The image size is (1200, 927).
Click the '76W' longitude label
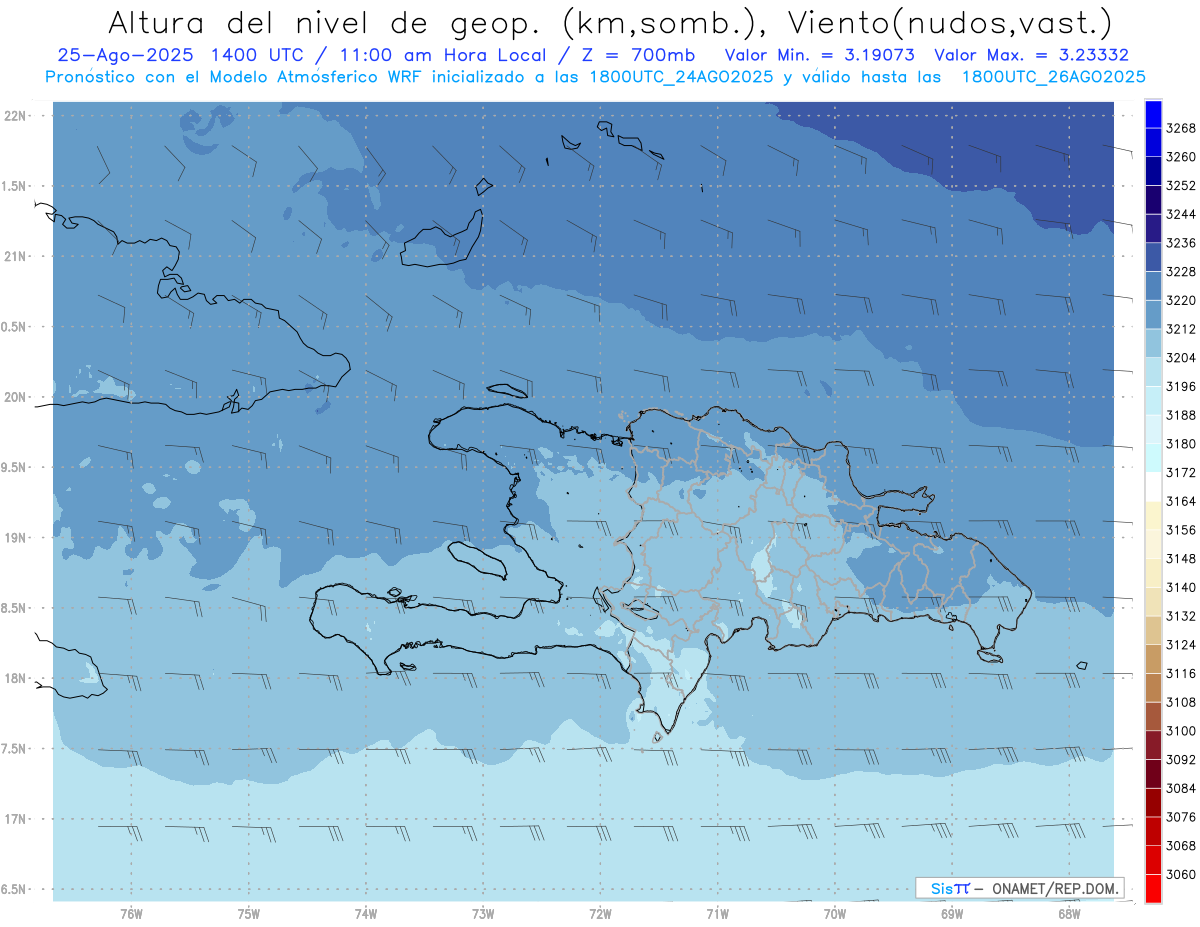131,912
